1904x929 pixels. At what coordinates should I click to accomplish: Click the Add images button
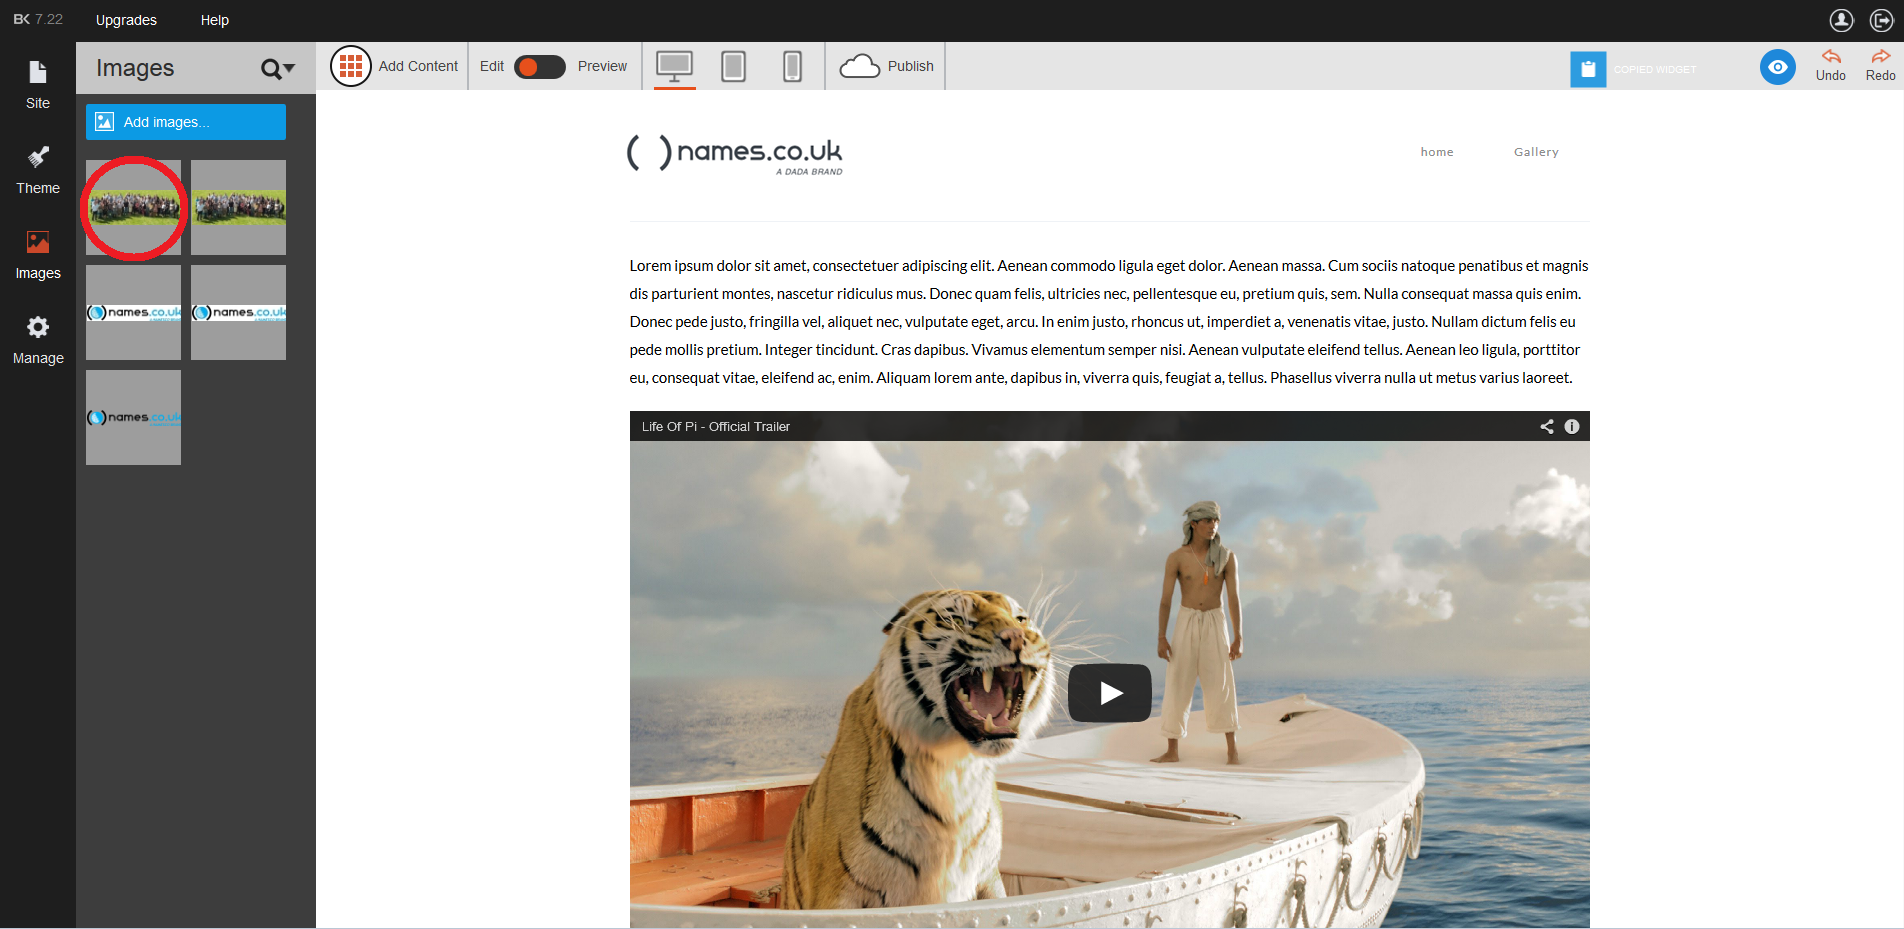(186, 122)
